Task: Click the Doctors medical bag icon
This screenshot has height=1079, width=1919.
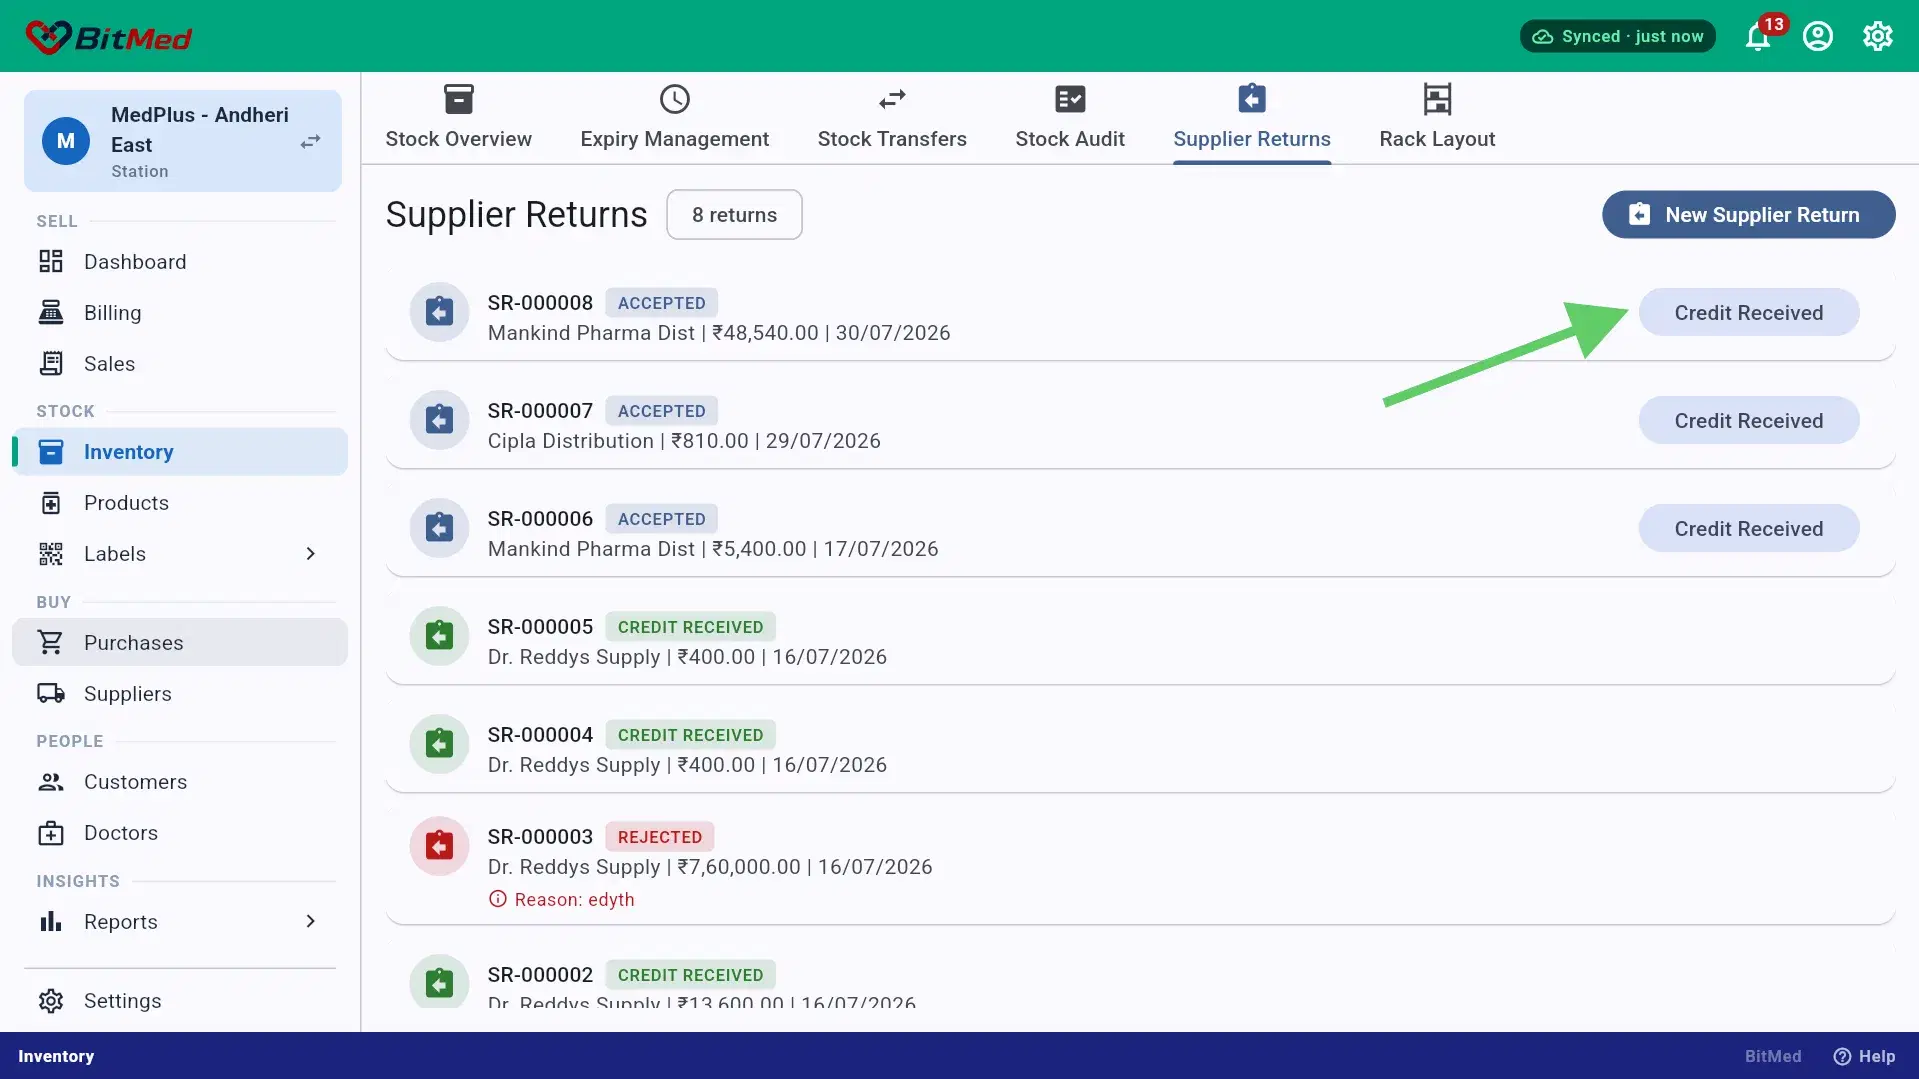Action: (51, 833)
